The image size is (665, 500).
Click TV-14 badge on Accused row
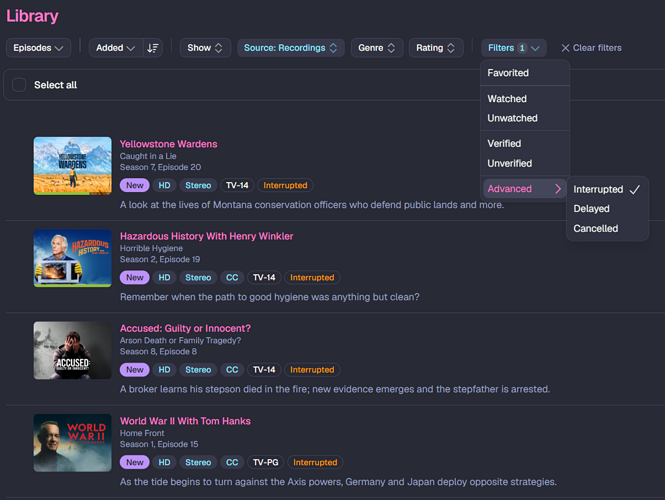click(264, 370)
